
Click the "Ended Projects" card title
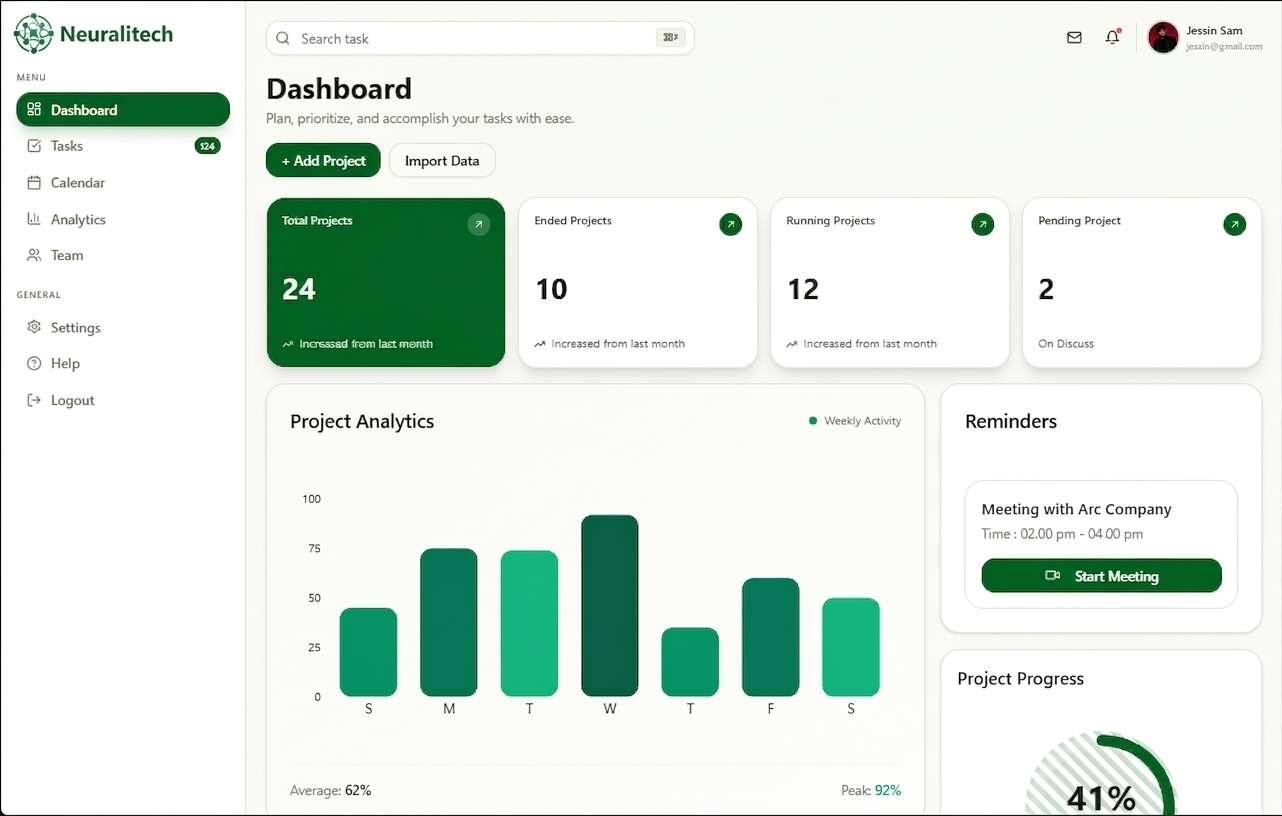click(573, 221)
